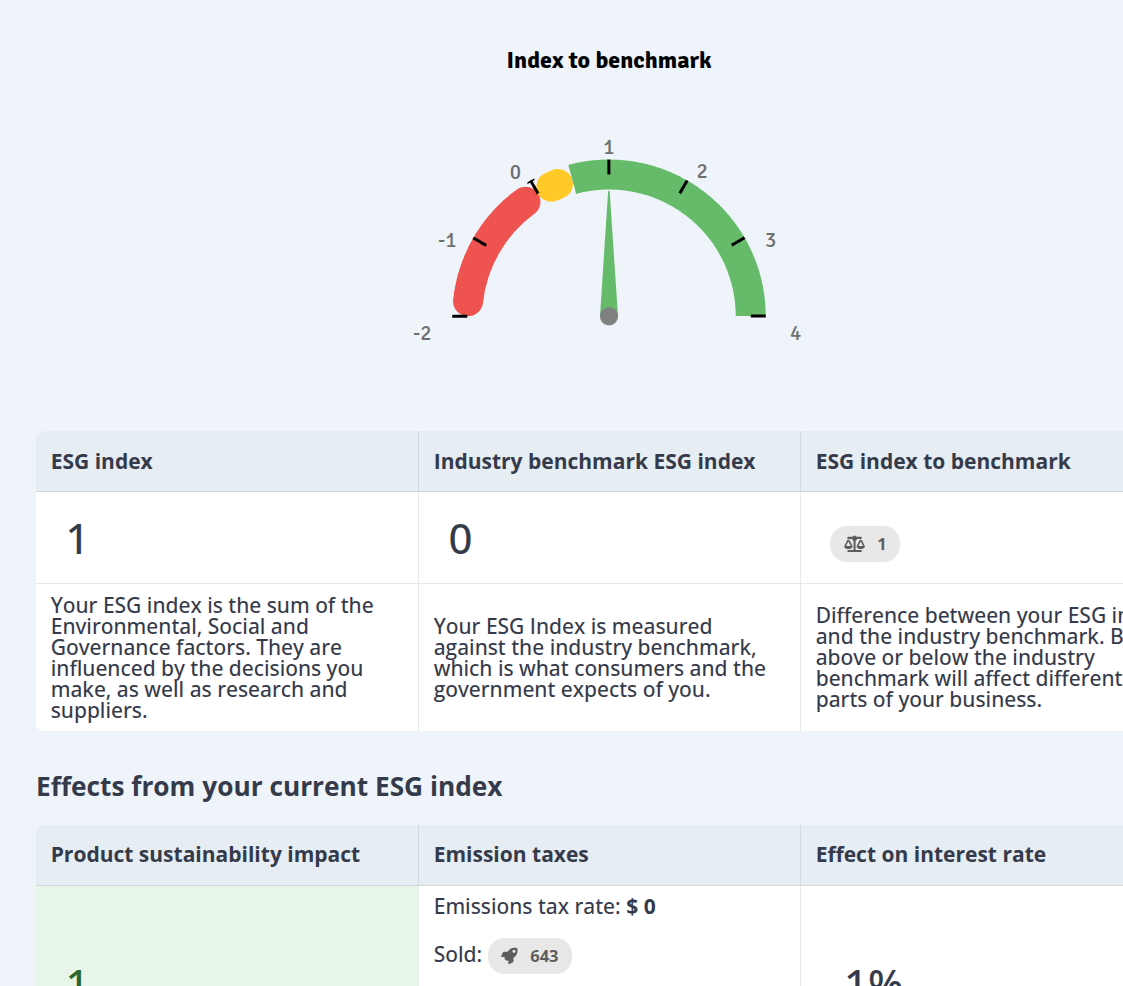
Task: Click the Sold 643 badge
Action: (x=530, y=956)
